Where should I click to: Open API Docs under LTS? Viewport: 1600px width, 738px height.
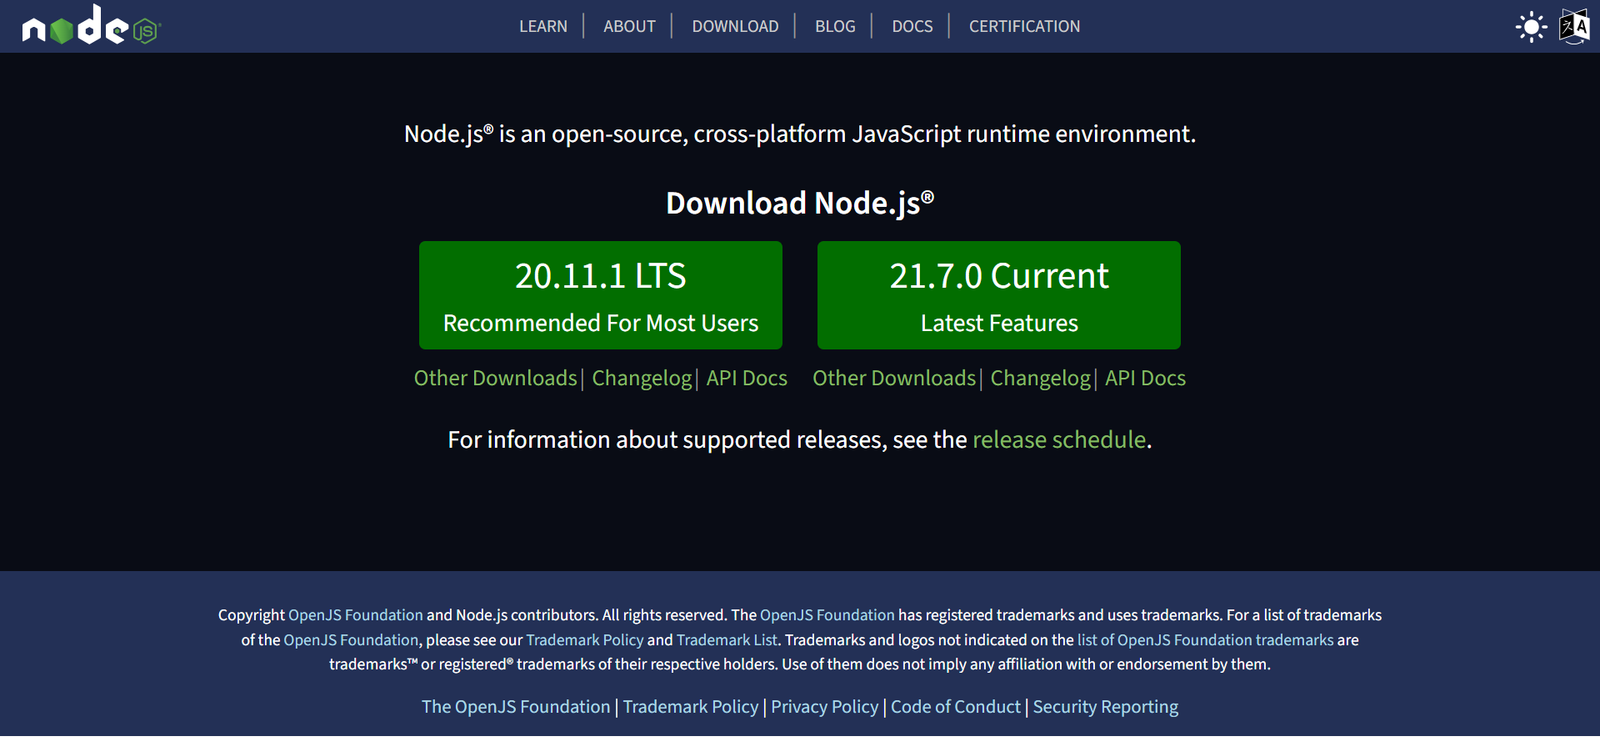coord(747,378)
